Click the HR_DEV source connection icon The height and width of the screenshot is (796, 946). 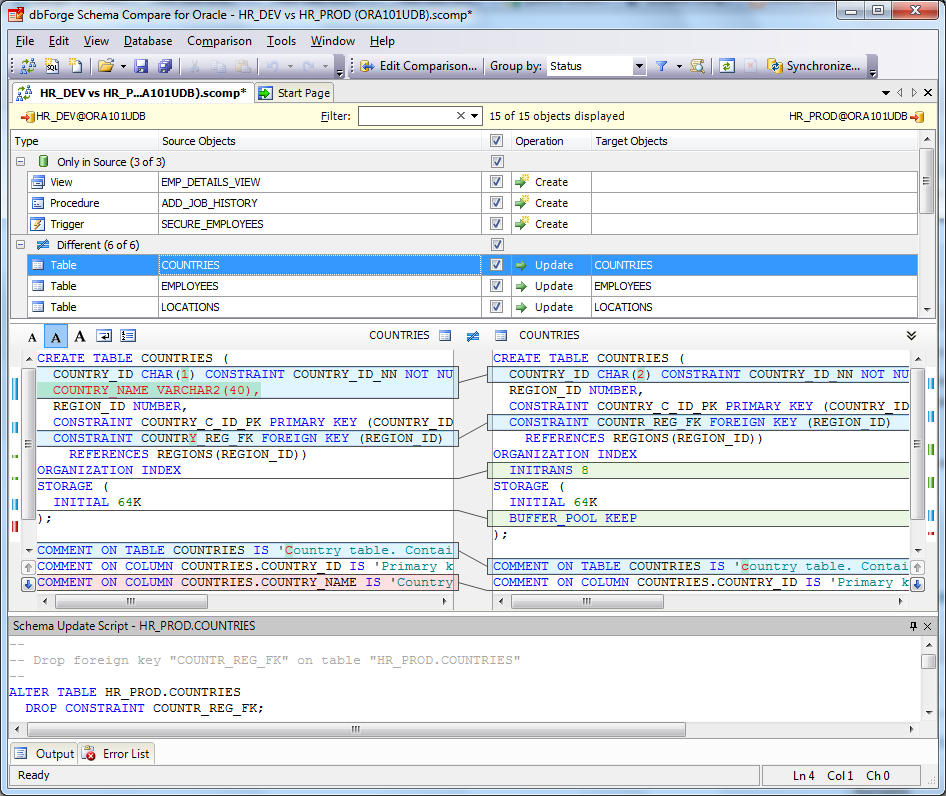click(x=28, y=116)
